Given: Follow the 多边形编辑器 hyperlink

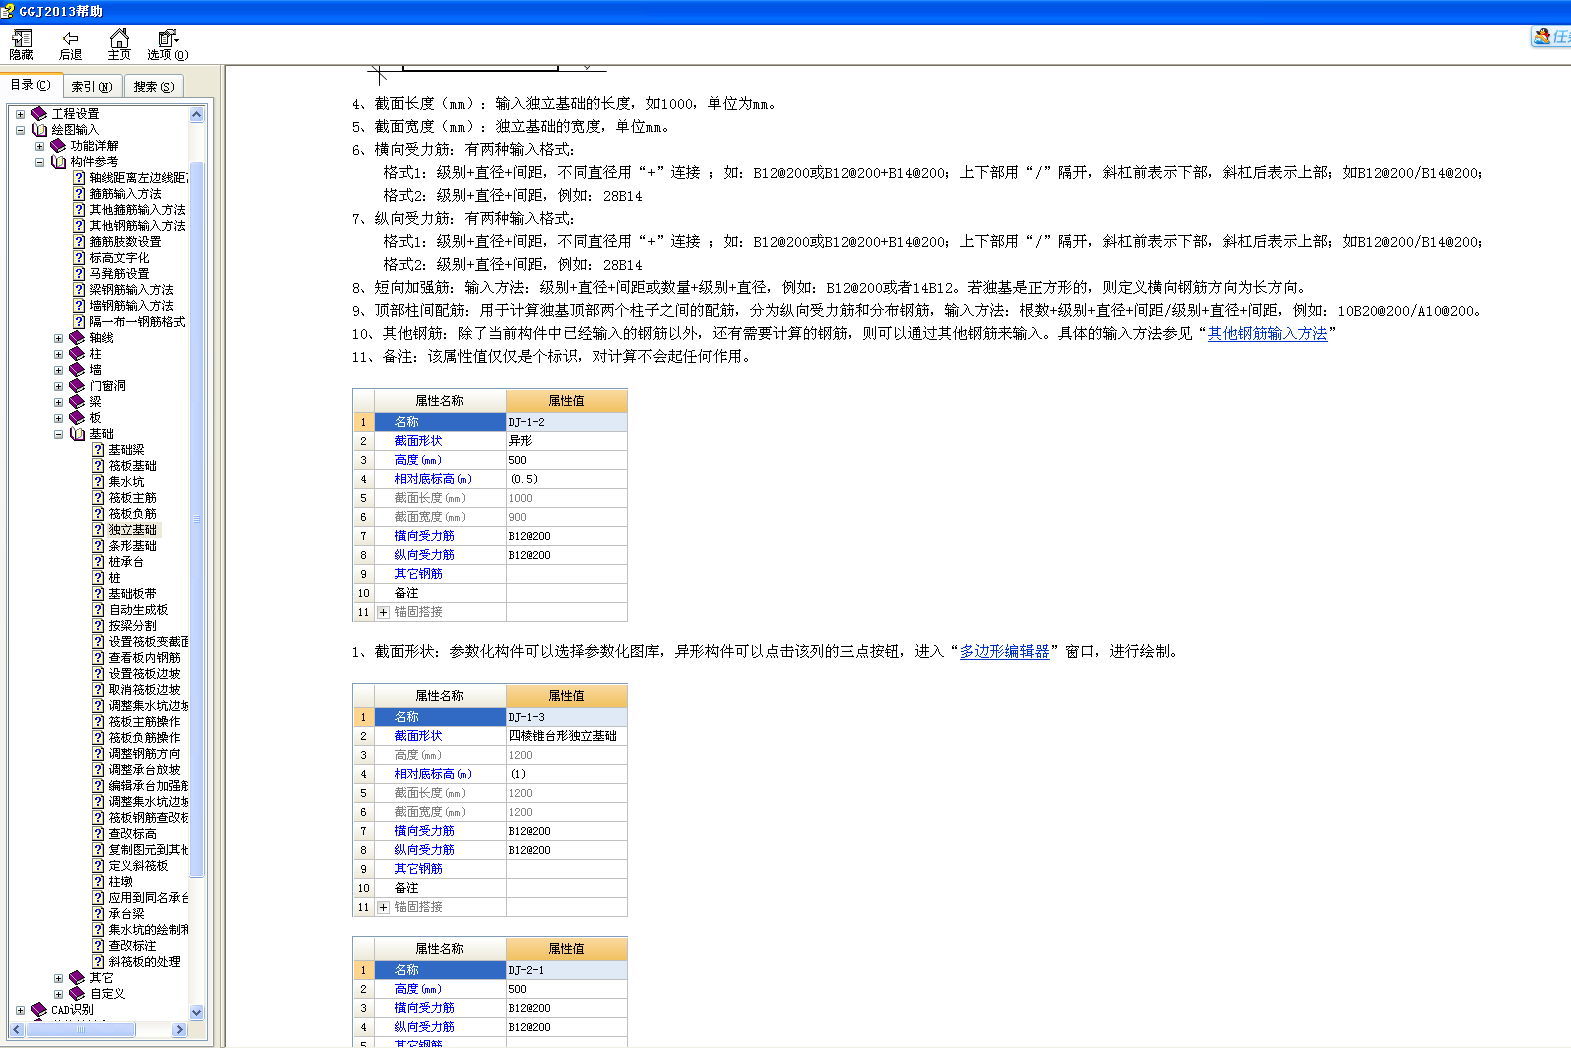Looking at the screenshot, I should point(1004,652).
